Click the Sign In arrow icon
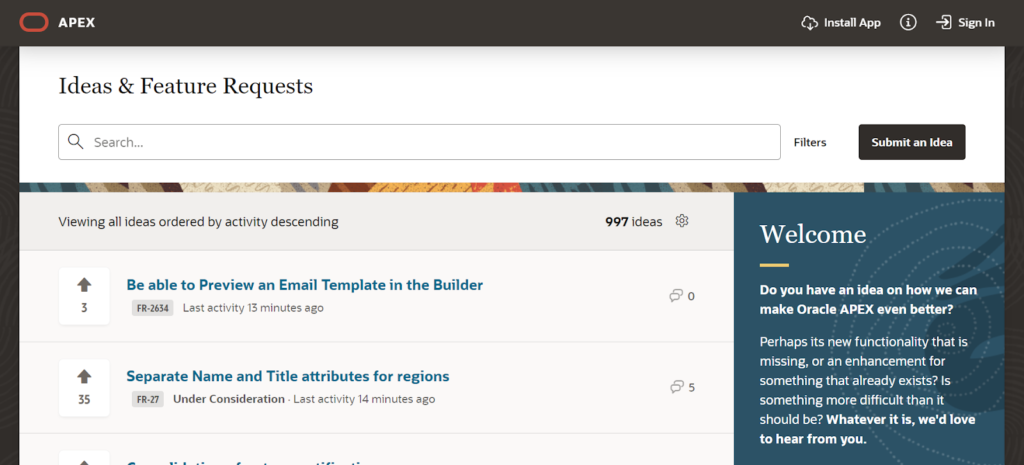 tap(943, 23)
